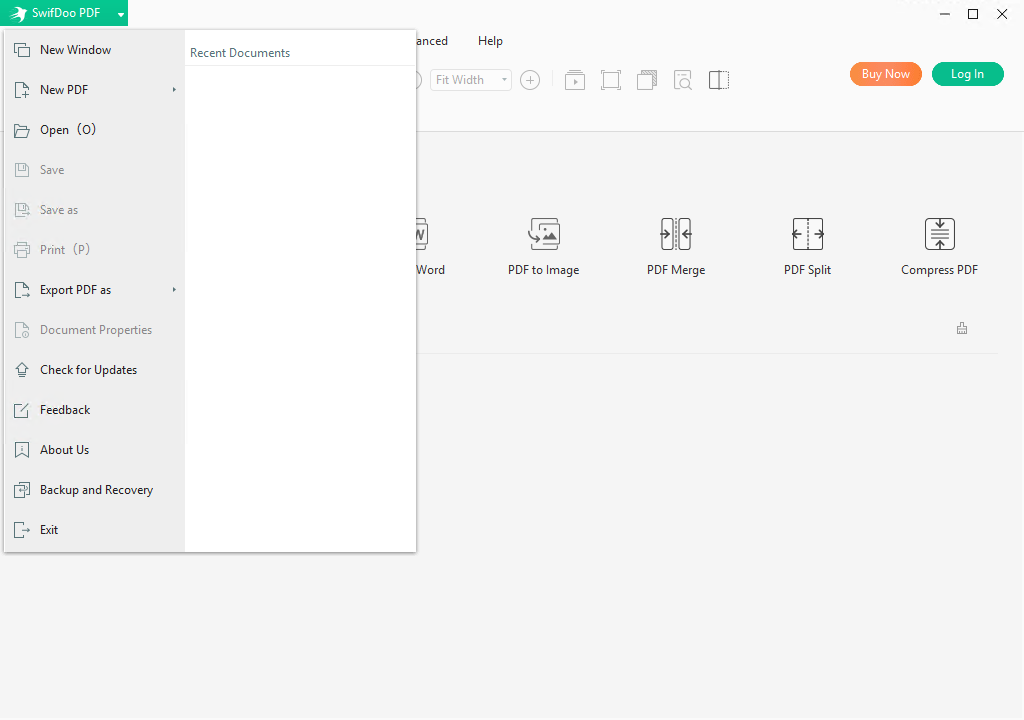Minimize the SwifDoo PDF window
Viewport: 1024px width, 720px height.
(944, 14)
